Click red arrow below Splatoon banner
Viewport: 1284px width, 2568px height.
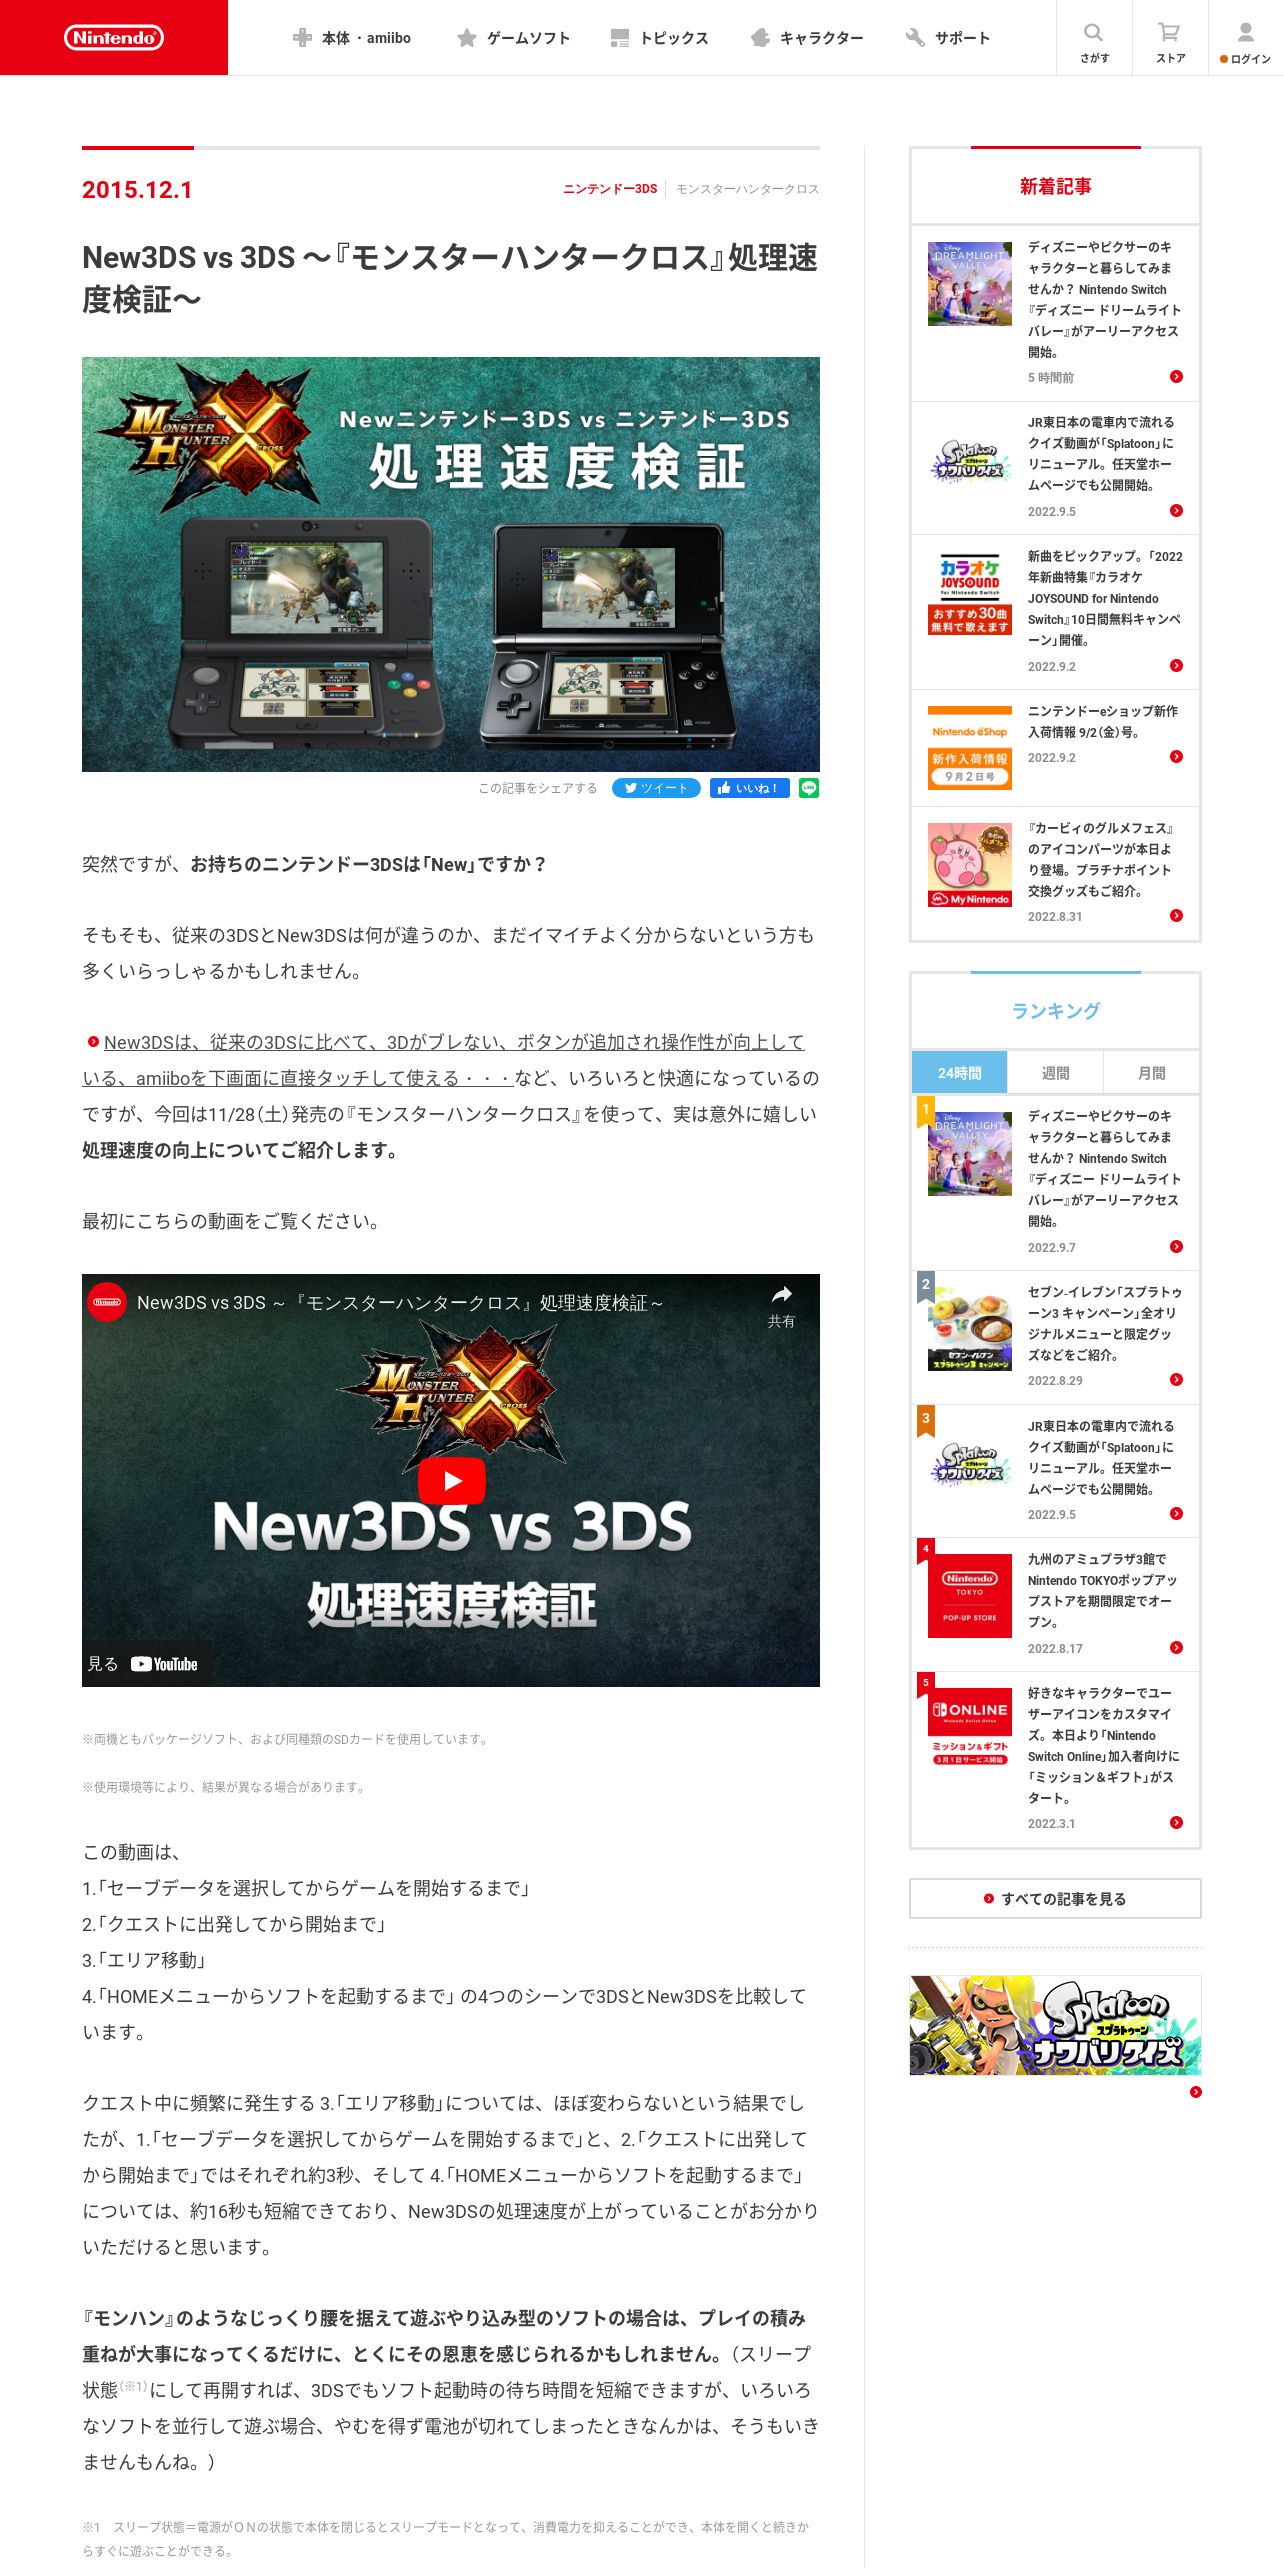(x=1195, y=2092)
